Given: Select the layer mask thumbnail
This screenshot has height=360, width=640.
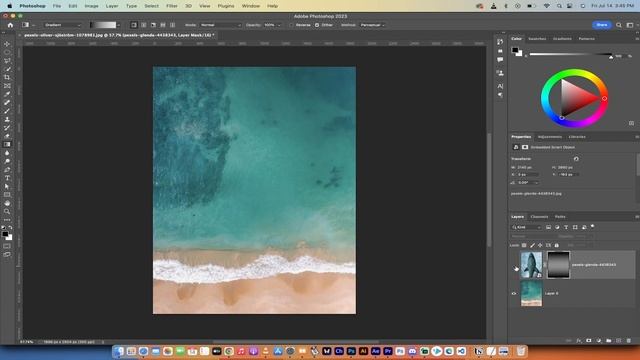Looking at the screenshot, I should (x=558, y=265).
